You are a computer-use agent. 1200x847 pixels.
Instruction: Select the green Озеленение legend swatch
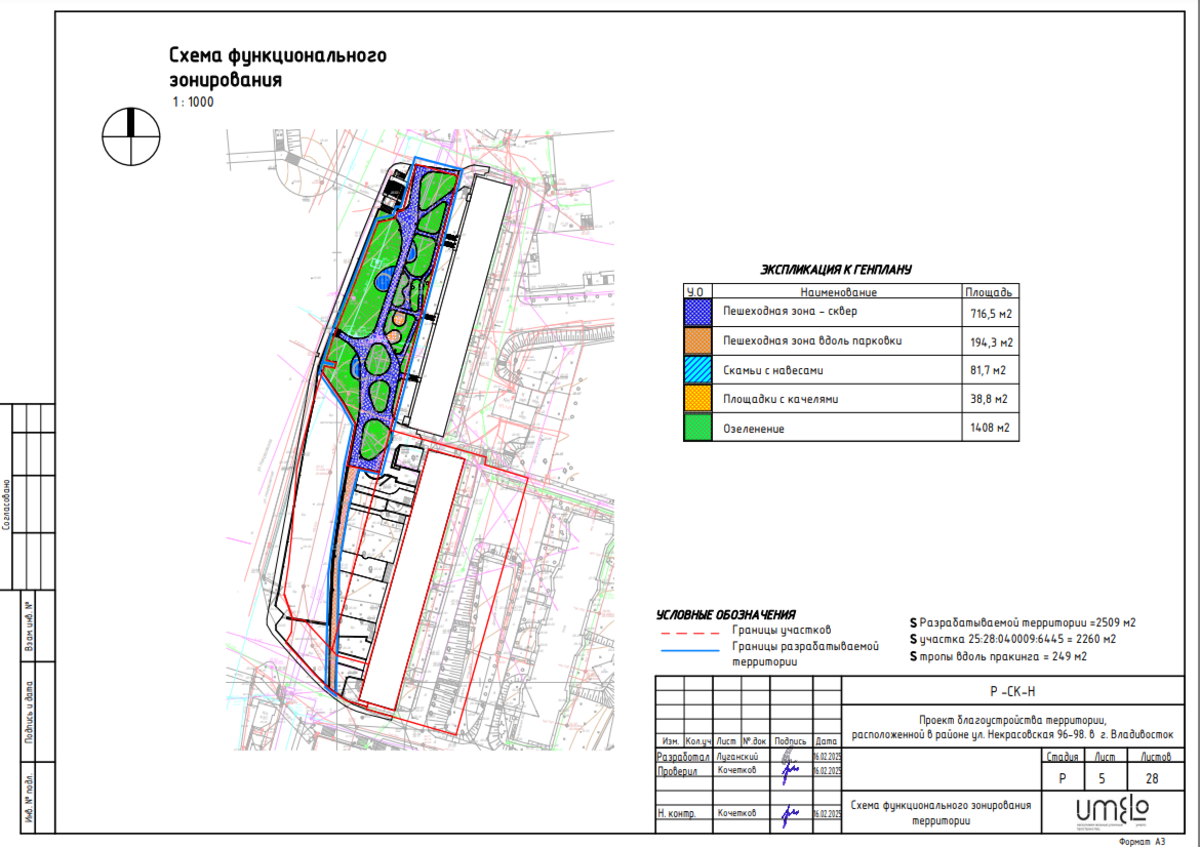point(697,428)
